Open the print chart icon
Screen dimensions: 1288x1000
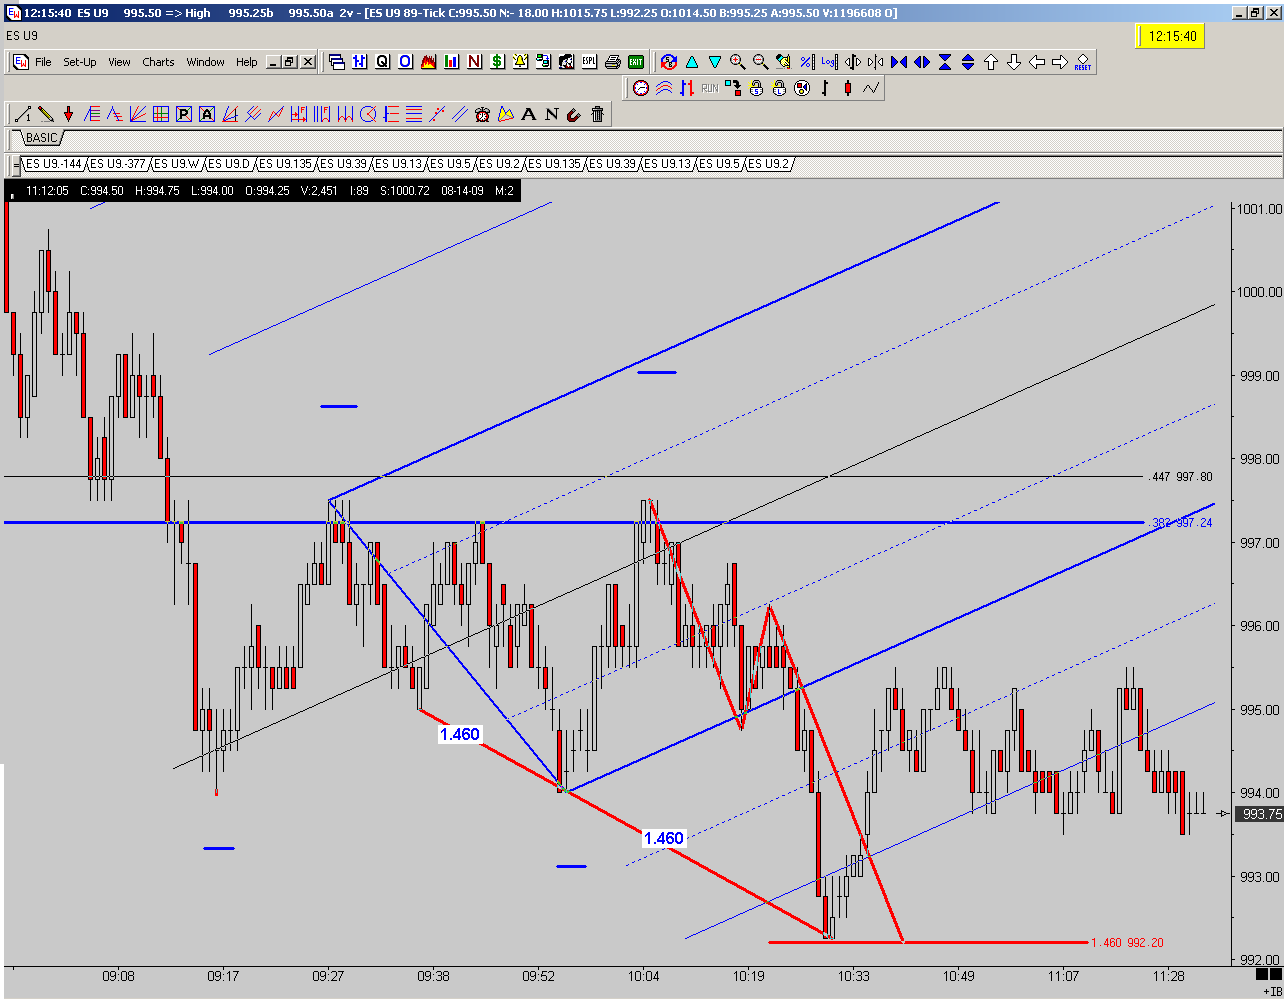click(x=612, y=62)
